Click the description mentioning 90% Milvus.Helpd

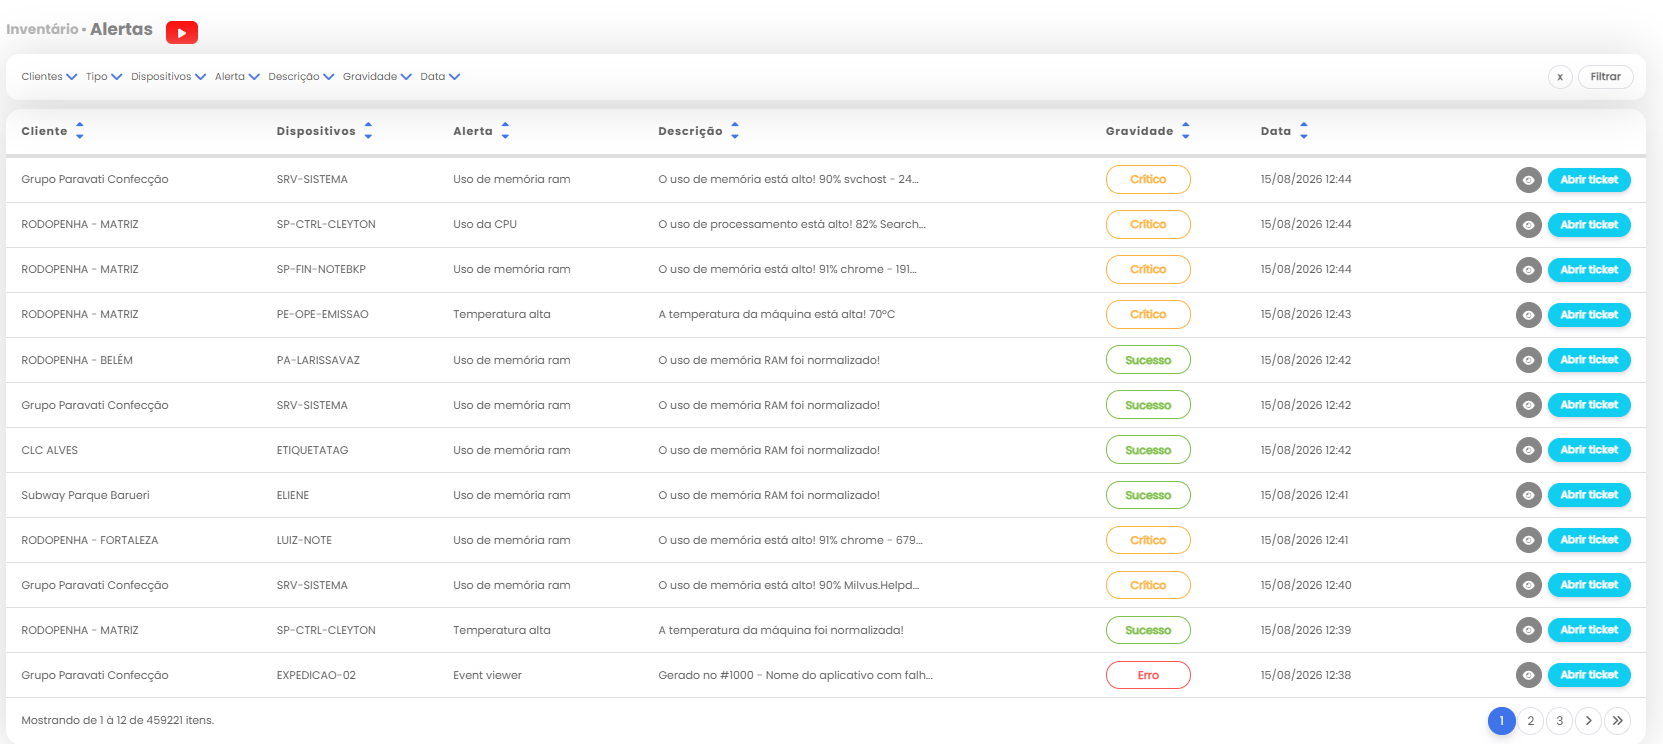(x=788, y=585)
